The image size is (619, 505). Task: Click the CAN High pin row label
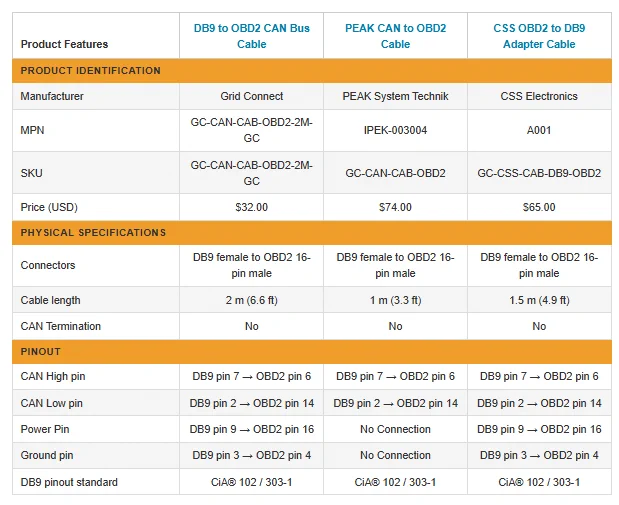coord(53,376)
